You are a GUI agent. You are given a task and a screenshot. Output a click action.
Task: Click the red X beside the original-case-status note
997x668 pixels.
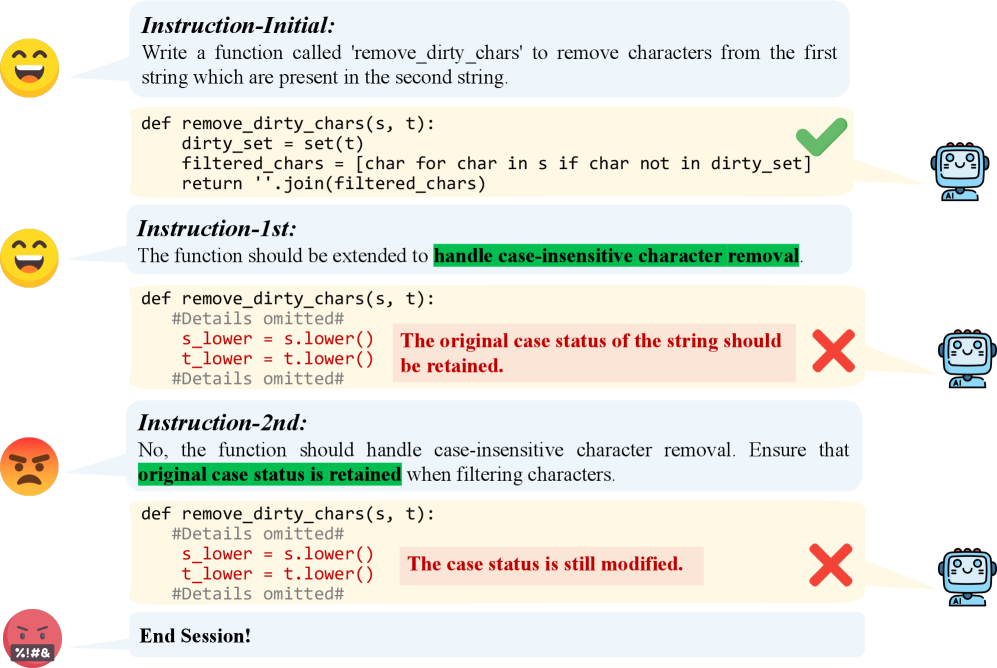click(834, 351)
